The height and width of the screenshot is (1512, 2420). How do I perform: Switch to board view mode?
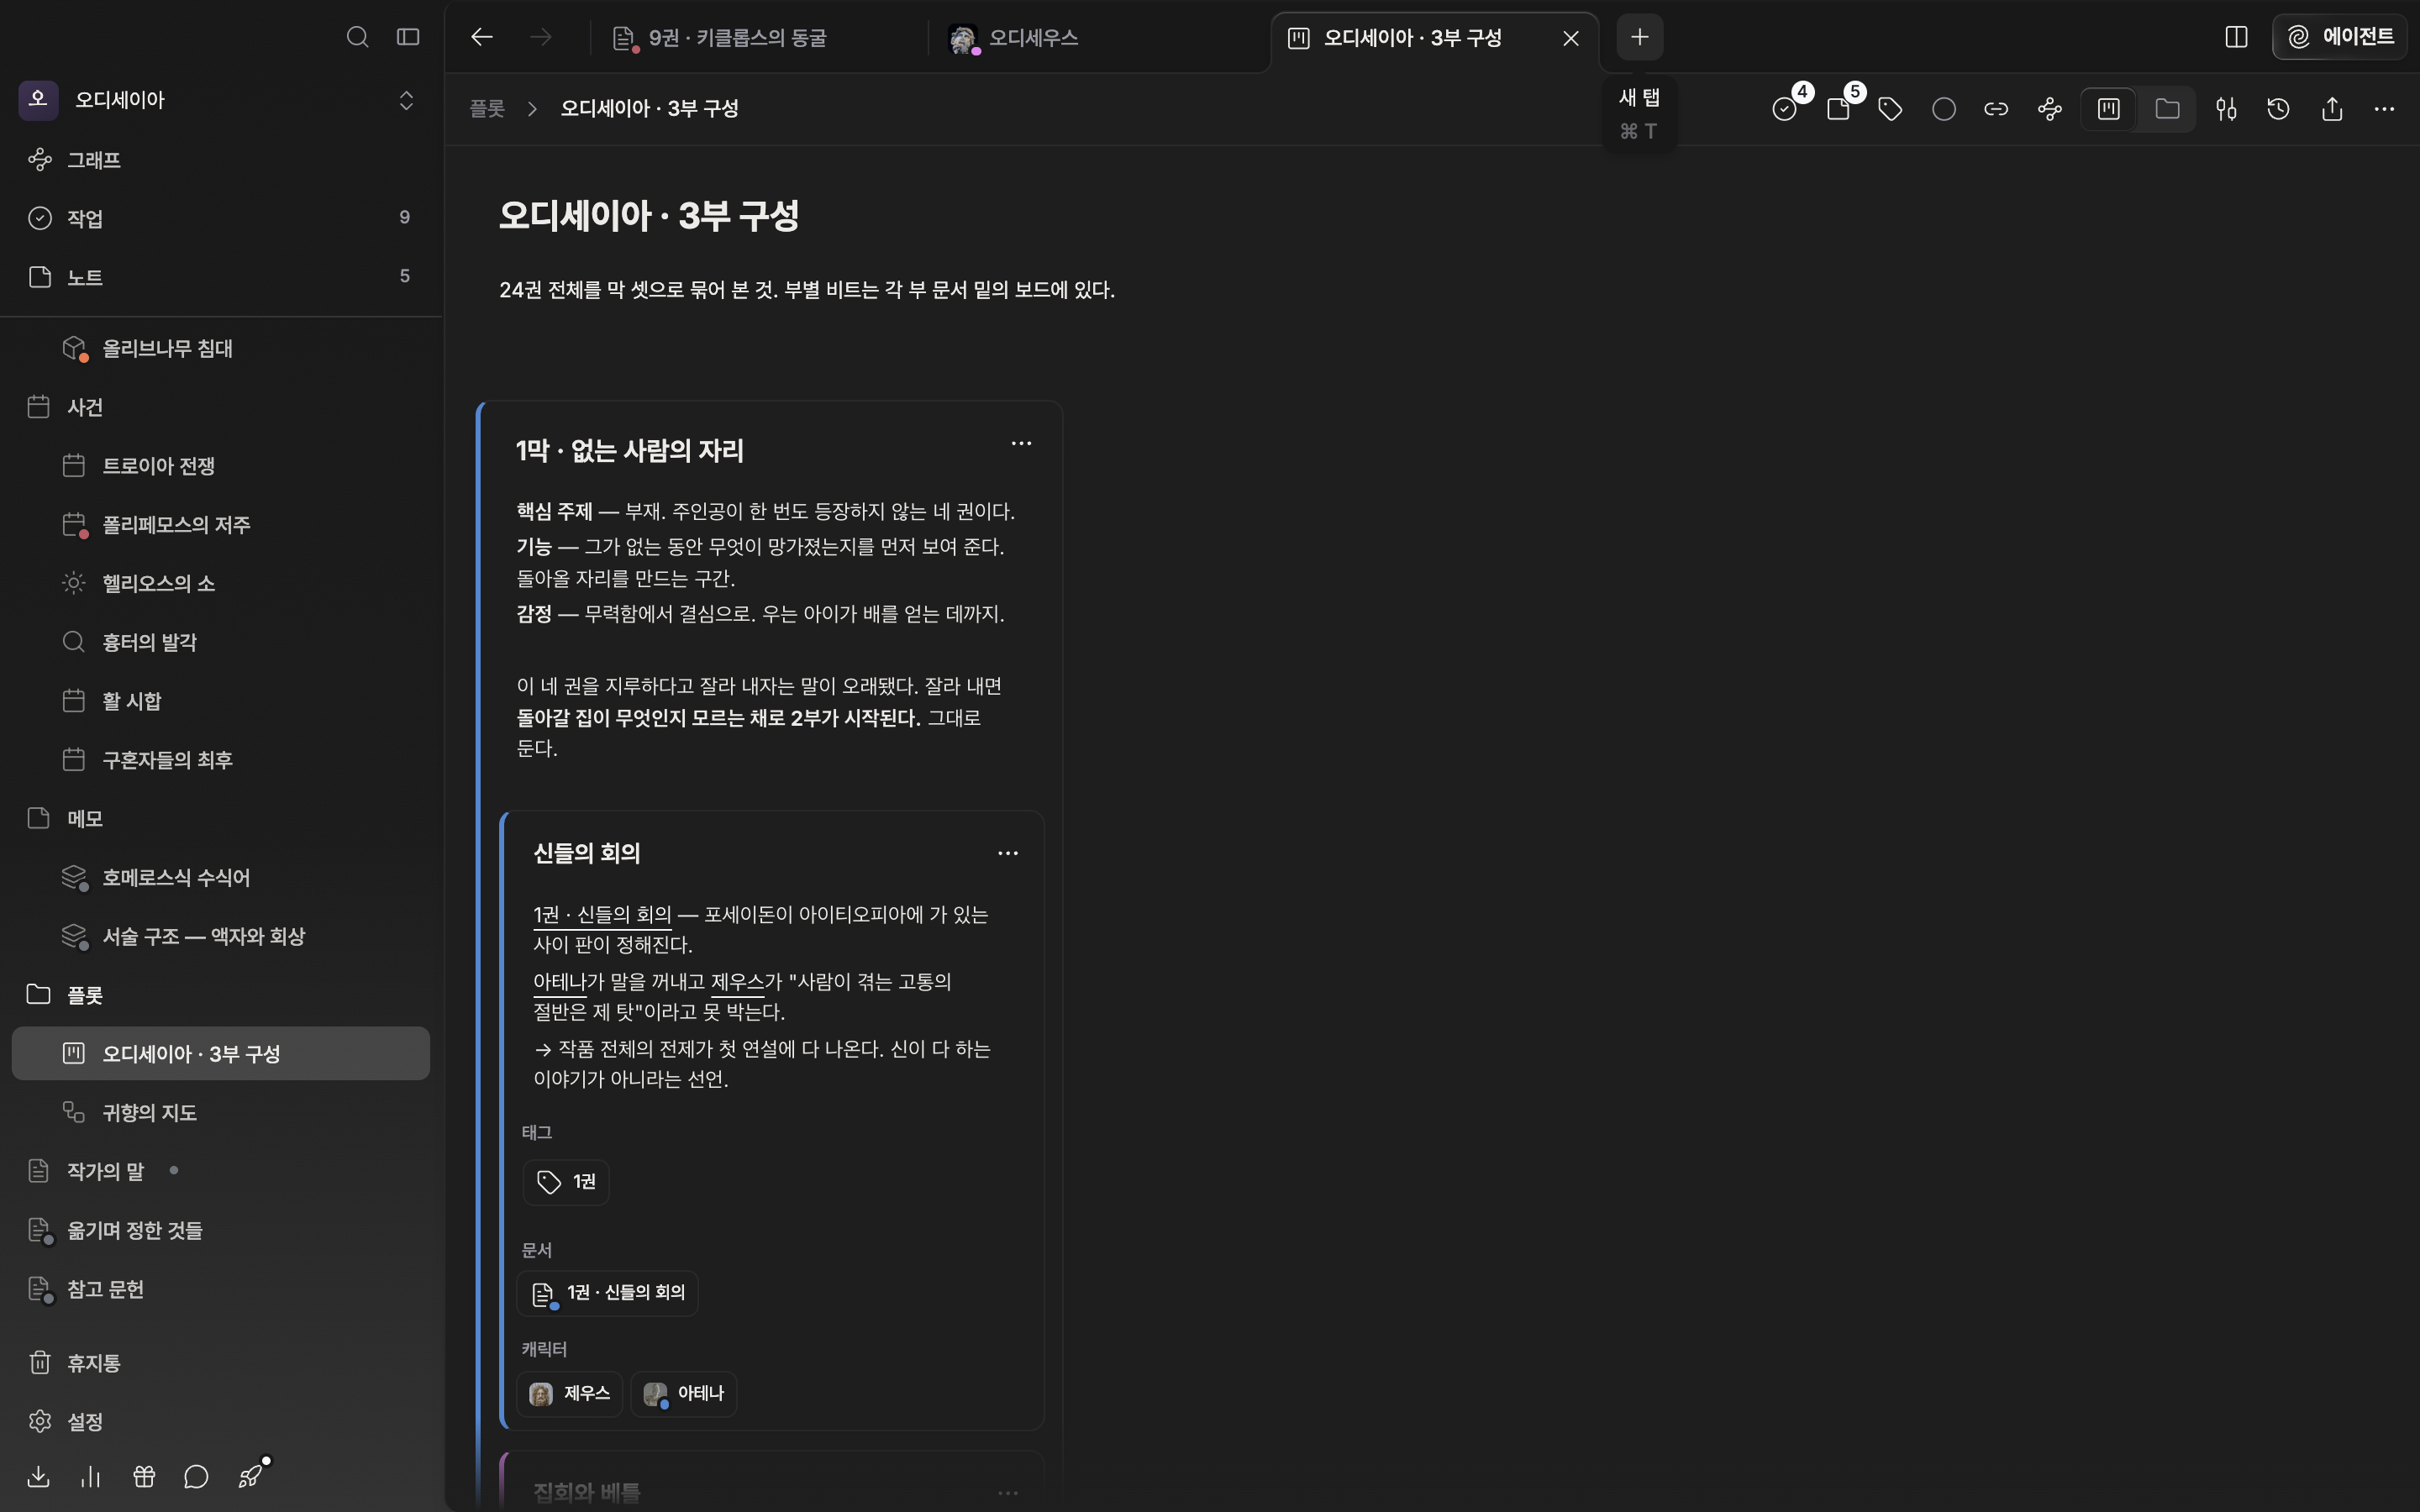tap(2109, 109)
